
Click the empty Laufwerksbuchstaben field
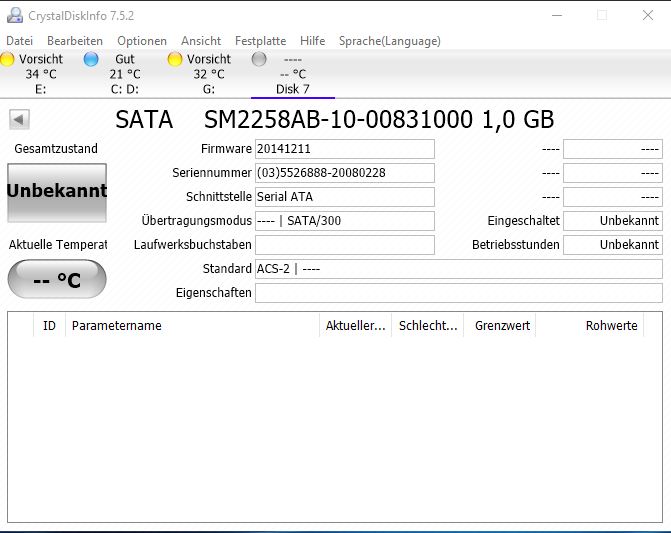coord(345,245)
